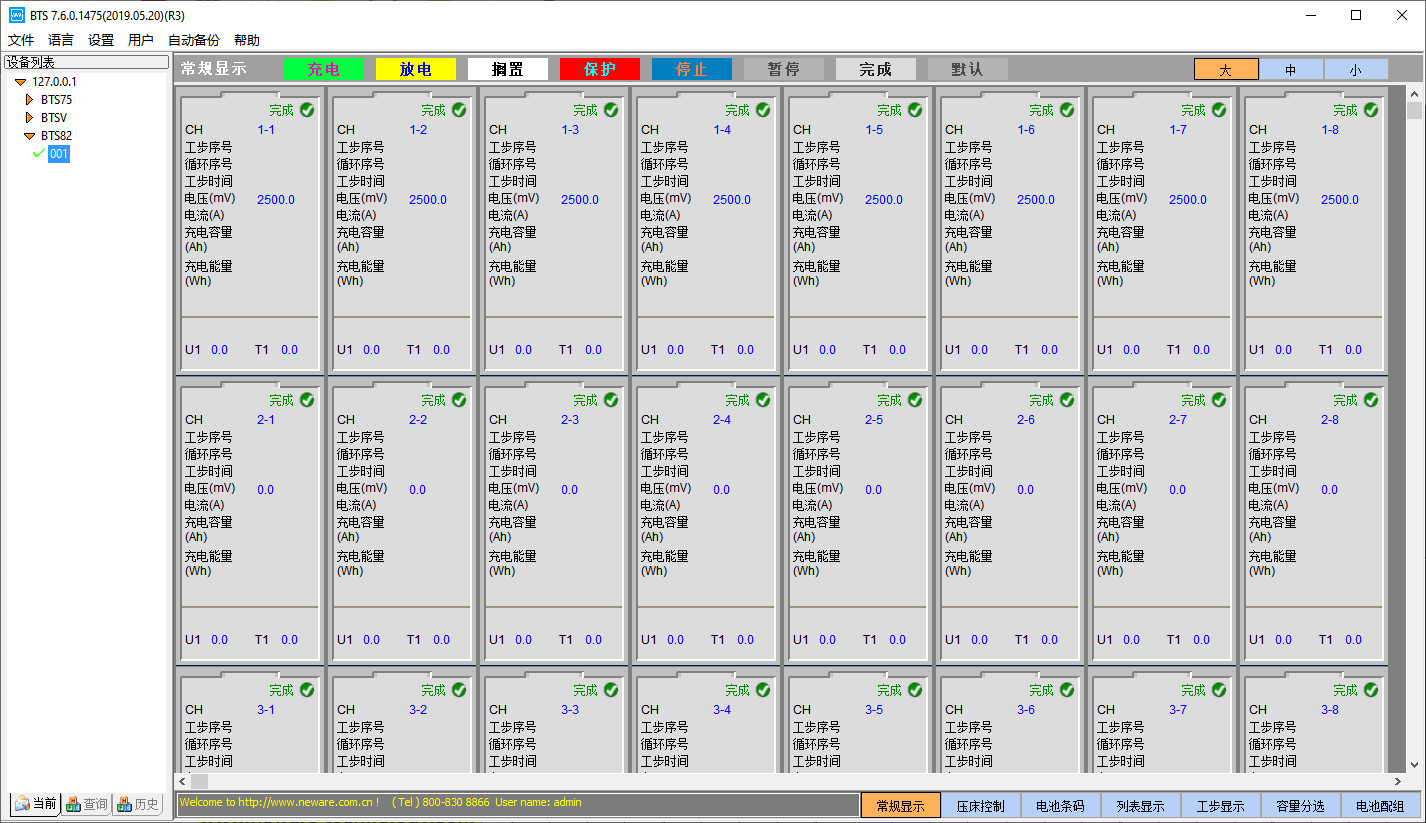
Task: Select device 001 in the tree
Action: (59, 154)
